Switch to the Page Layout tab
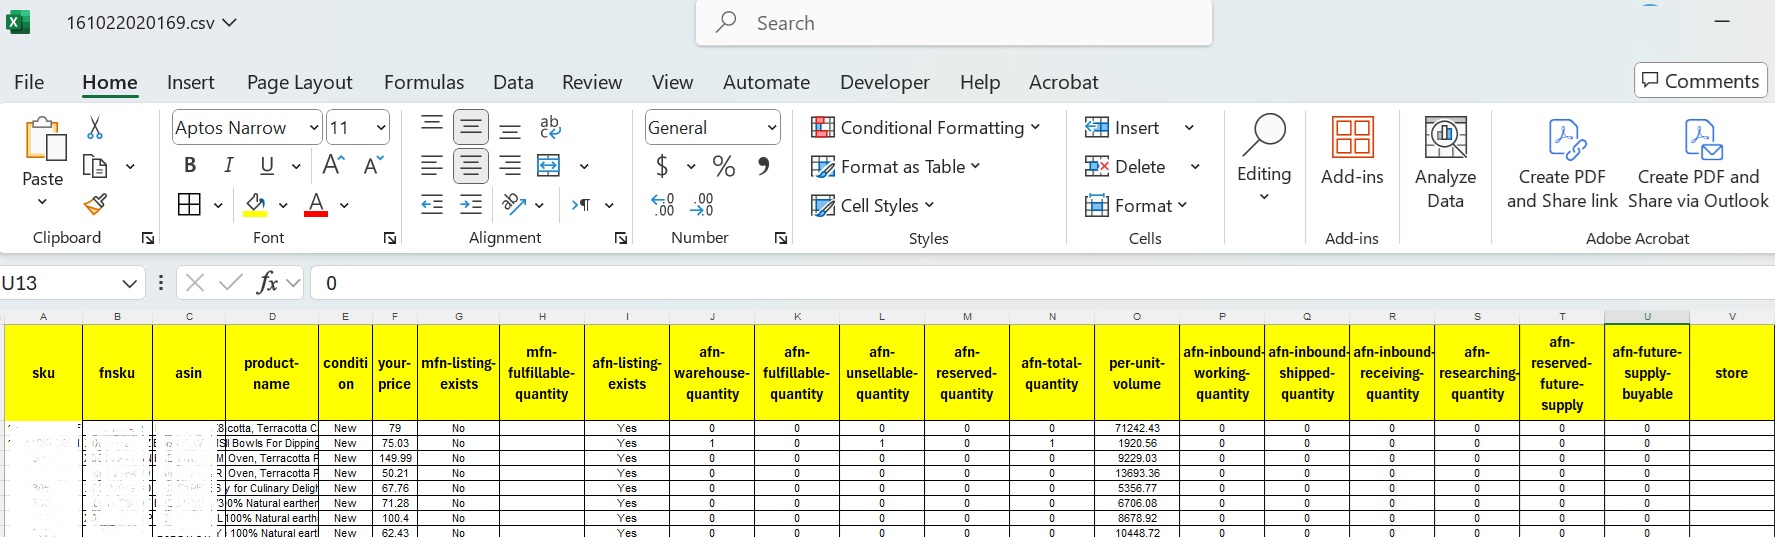The width and height of the screenshot is (1775, 537). pyautogui.click(x=299, y=82)
